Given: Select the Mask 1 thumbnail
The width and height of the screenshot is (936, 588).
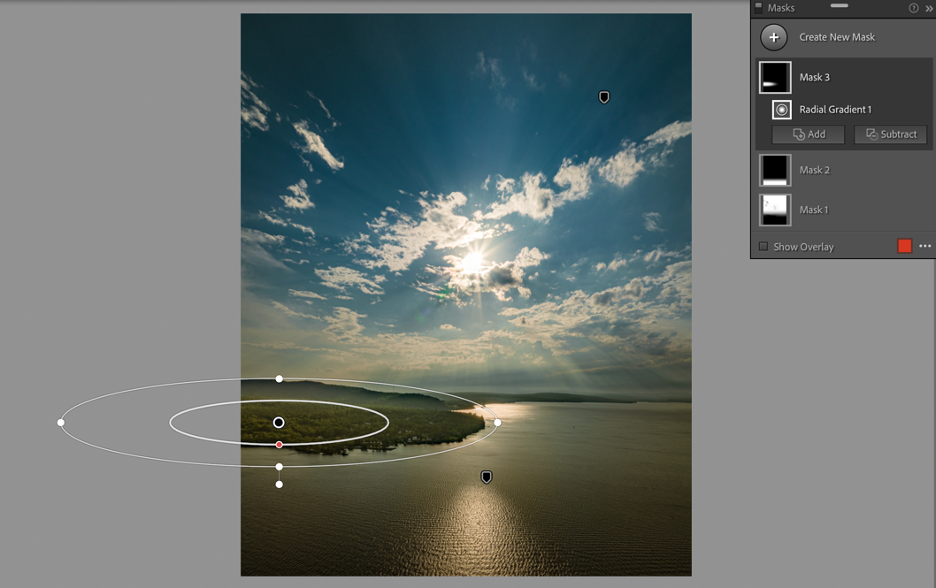Looking at the screenshot, I should pyautogui.click(x=775, y=210).
